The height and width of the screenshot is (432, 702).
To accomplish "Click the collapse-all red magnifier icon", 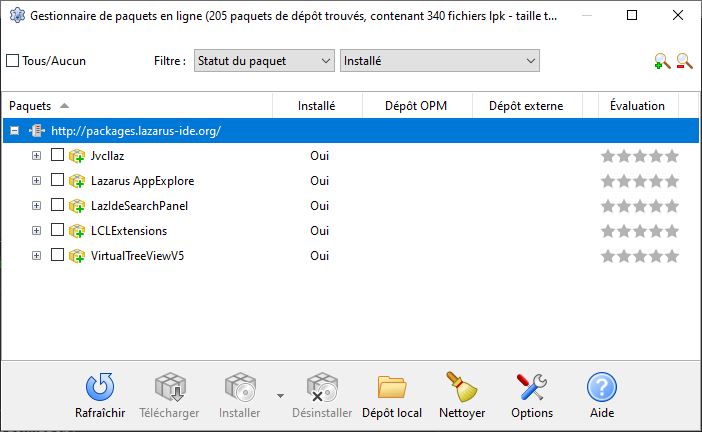I will 685,62.
